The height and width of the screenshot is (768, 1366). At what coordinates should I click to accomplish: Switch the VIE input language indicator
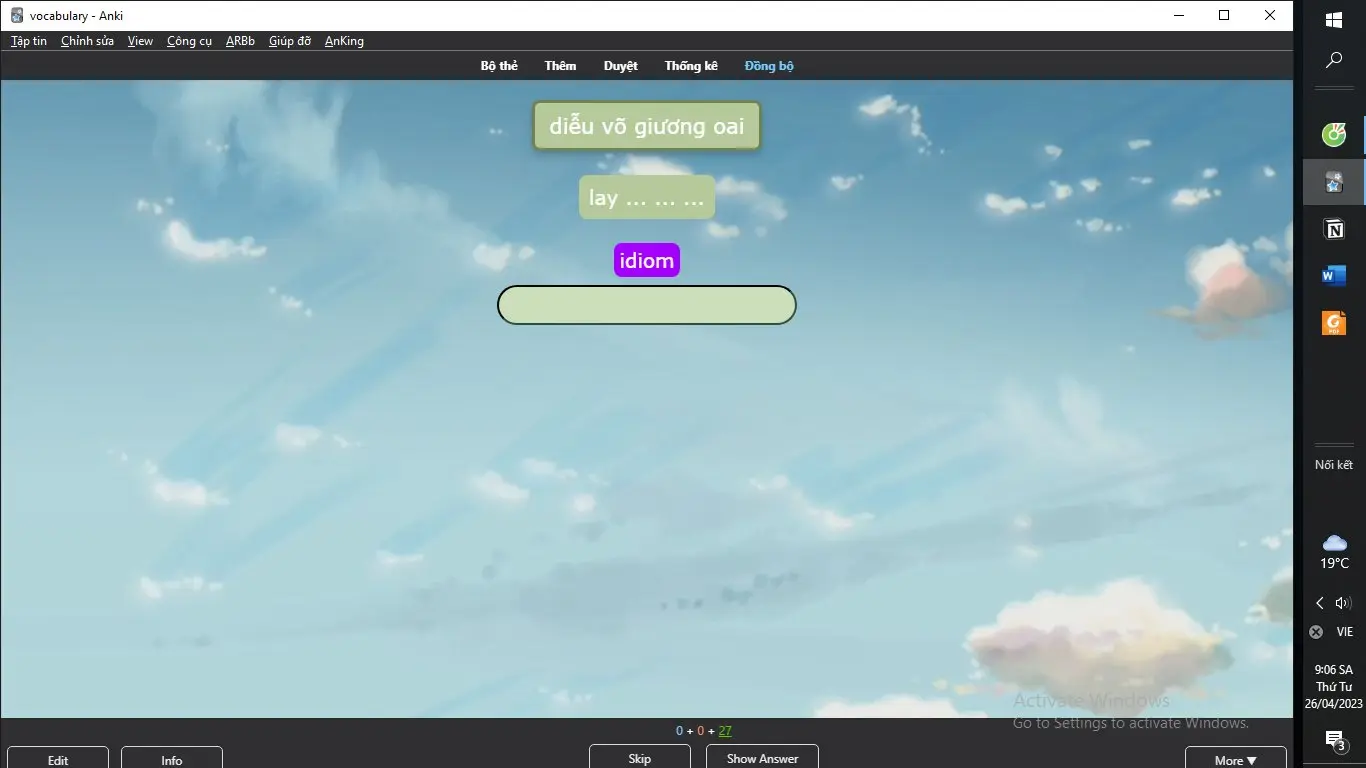pos(1344,632)
